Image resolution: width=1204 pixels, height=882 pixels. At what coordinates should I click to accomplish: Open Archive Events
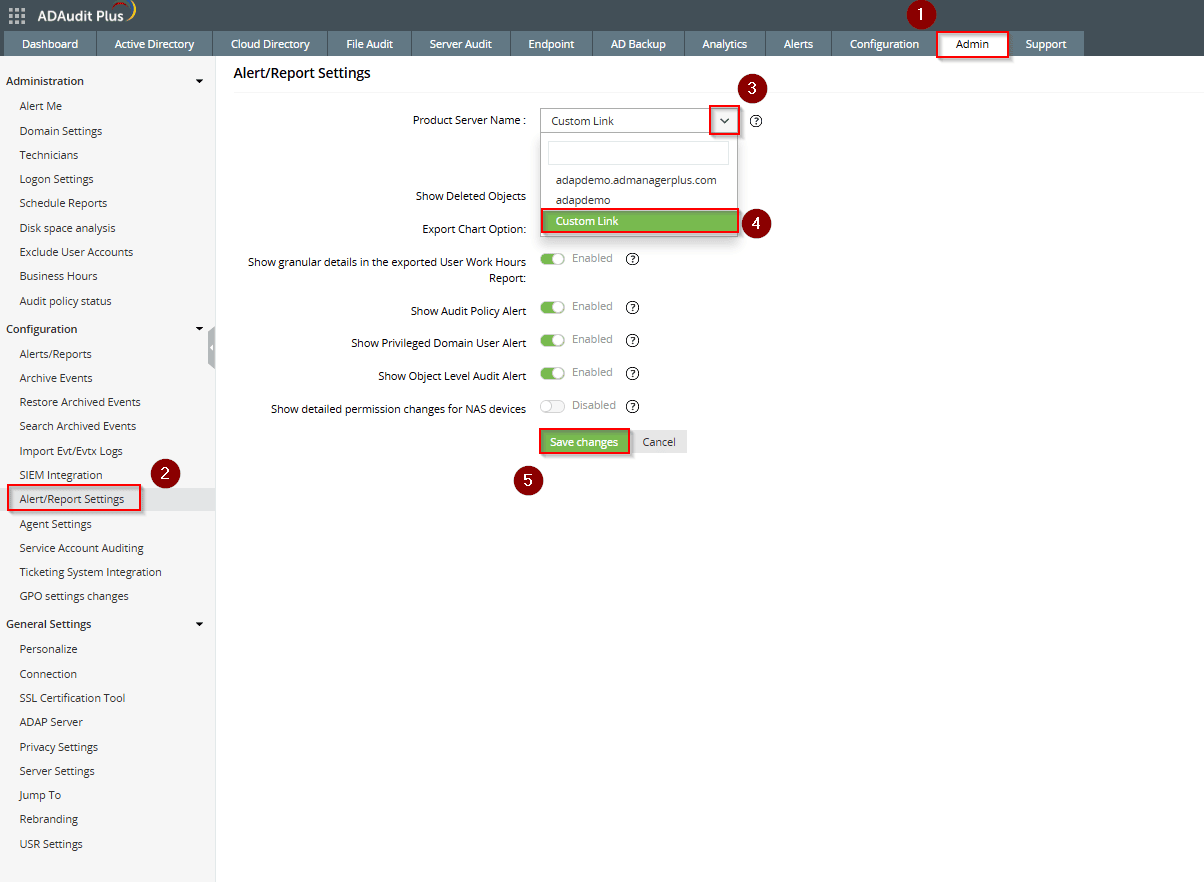pyautogui.click(x=56, y=378)
